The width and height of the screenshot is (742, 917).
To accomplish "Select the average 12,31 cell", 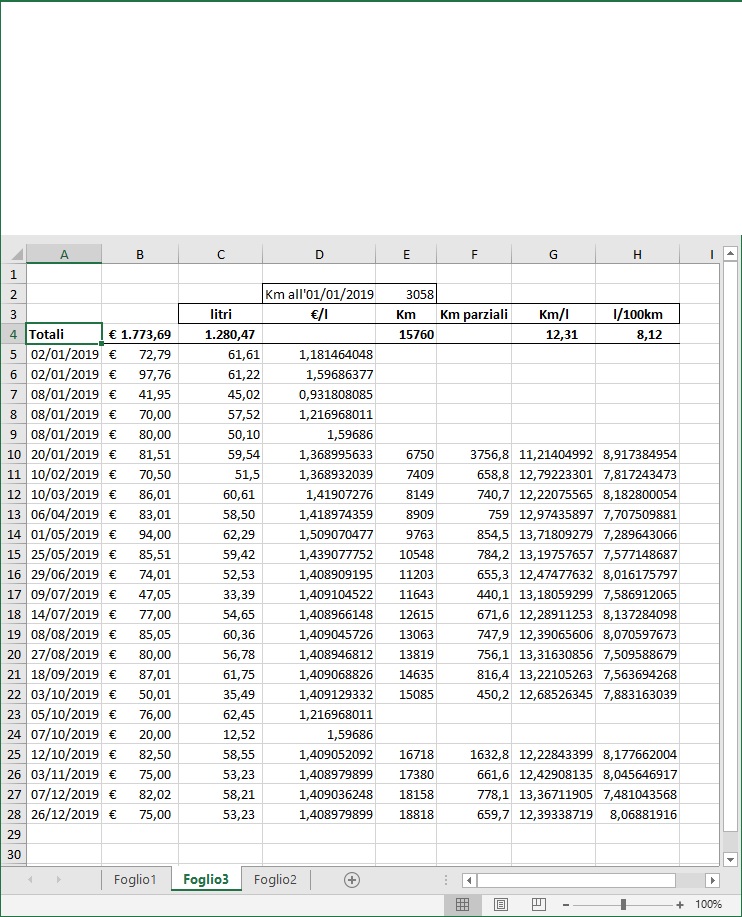I will pos(553,335).
